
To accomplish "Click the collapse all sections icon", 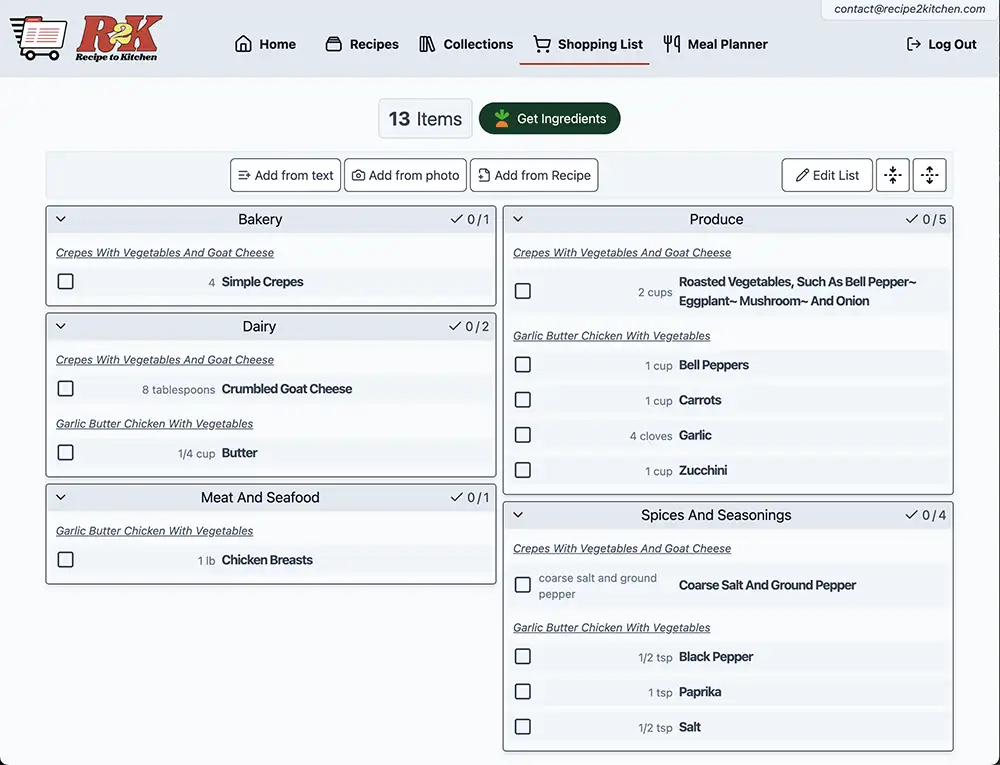I will 893,175.
